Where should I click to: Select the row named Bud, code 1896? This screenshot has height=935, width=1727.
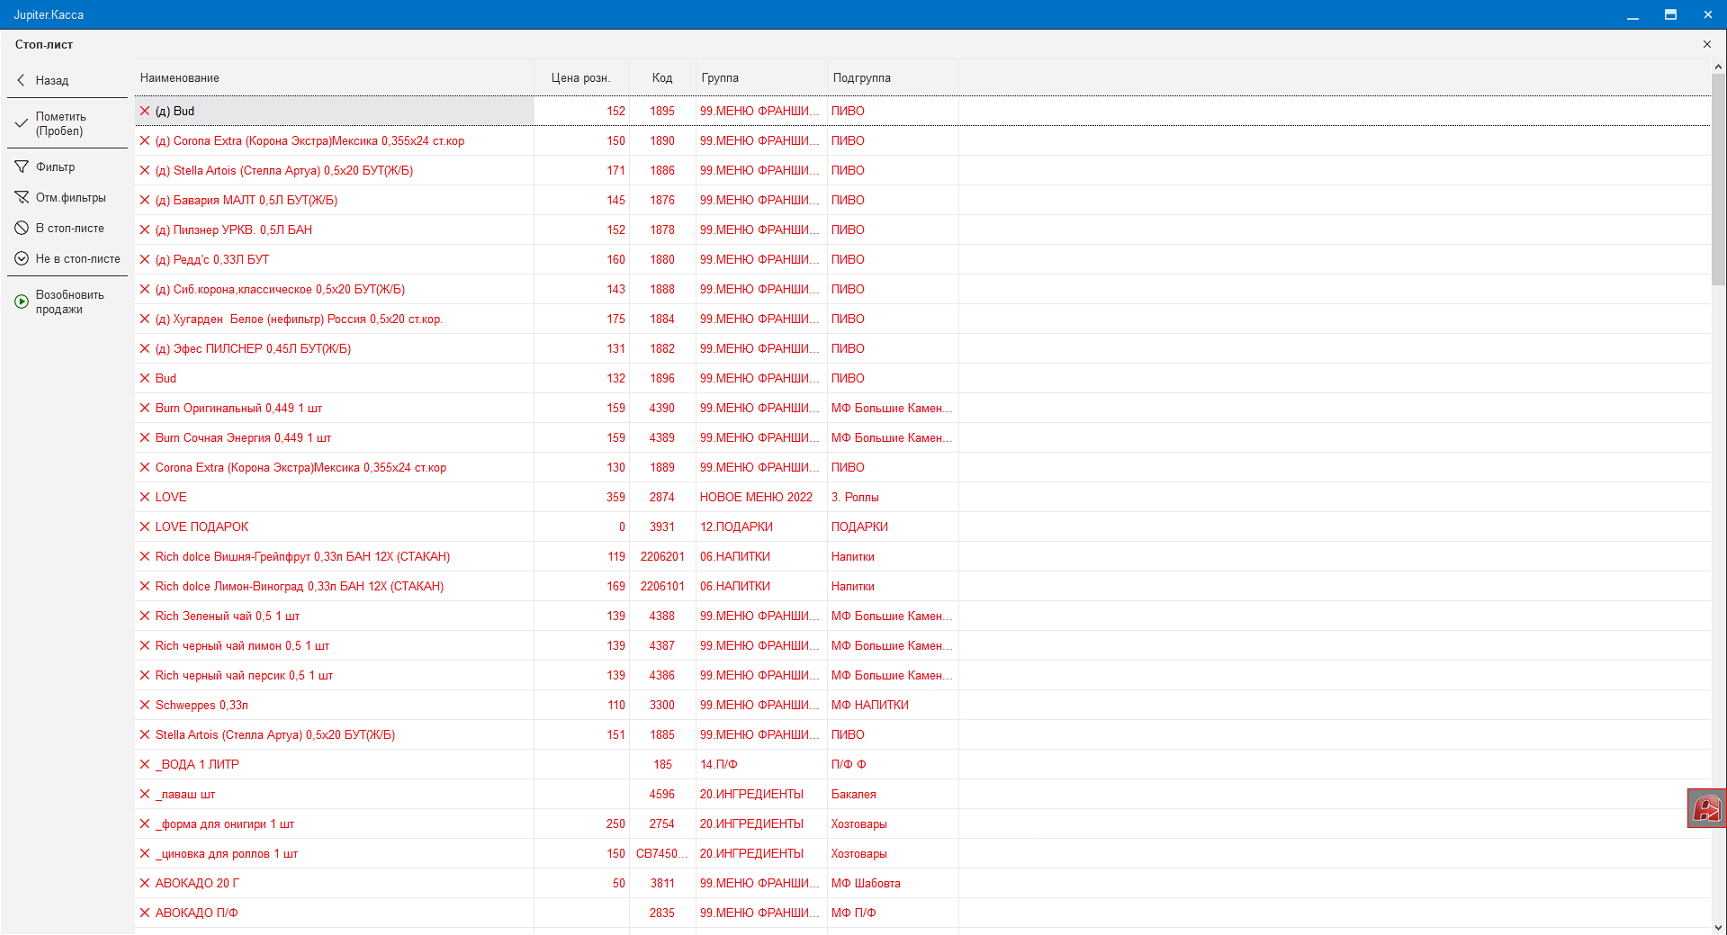[x=922, y=378]
